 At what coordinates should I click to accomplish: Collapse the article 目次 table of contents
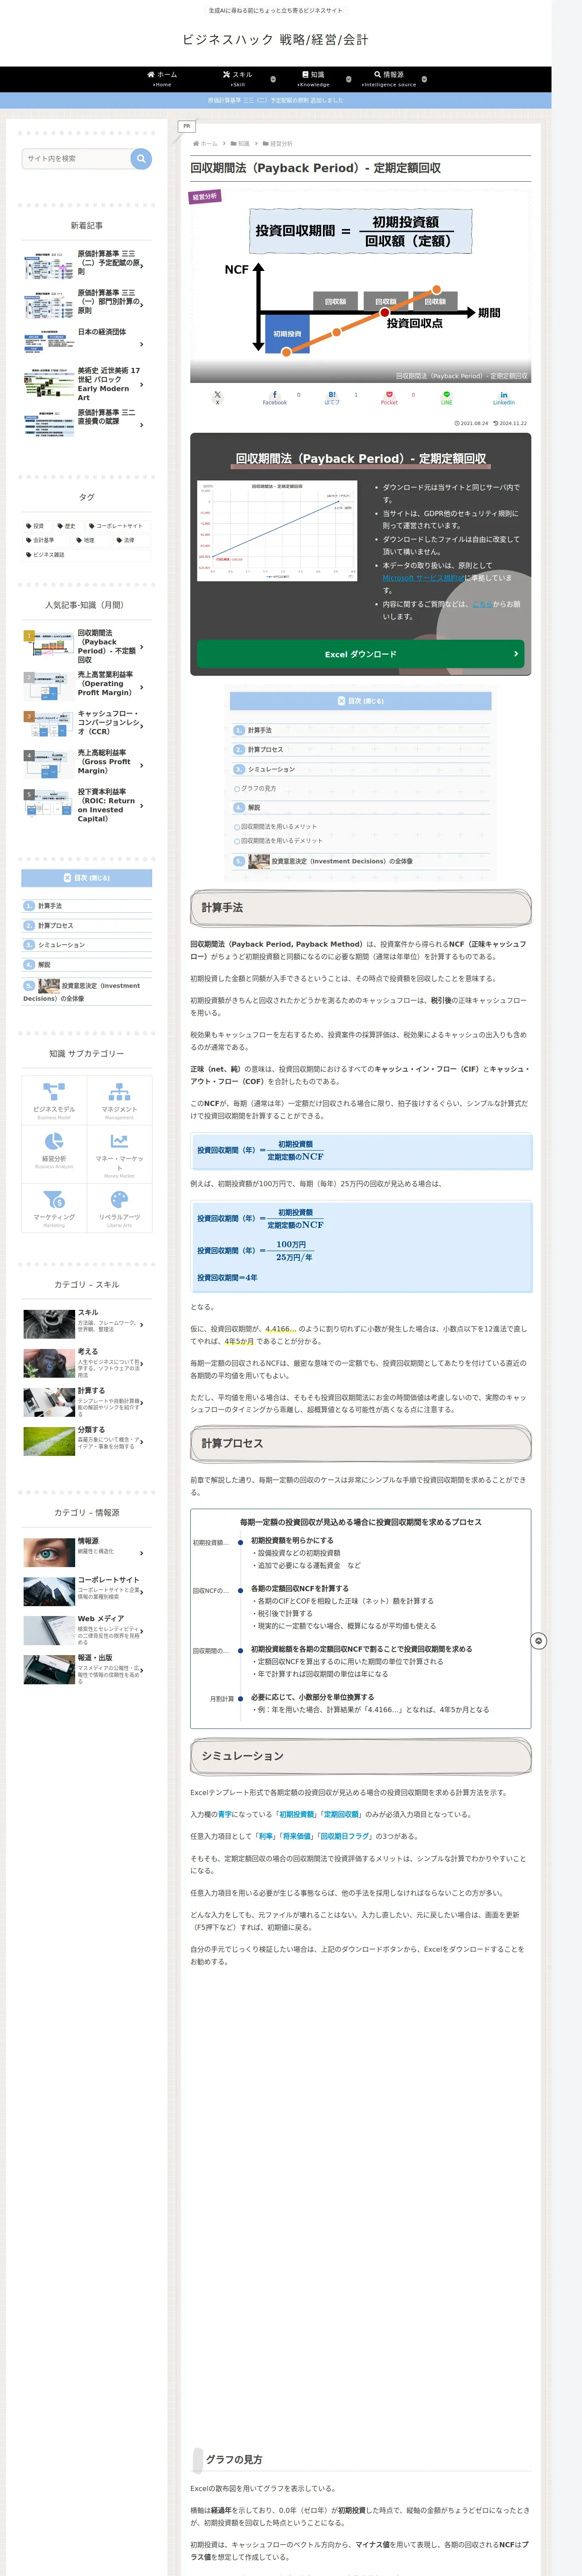click(360, 701)
